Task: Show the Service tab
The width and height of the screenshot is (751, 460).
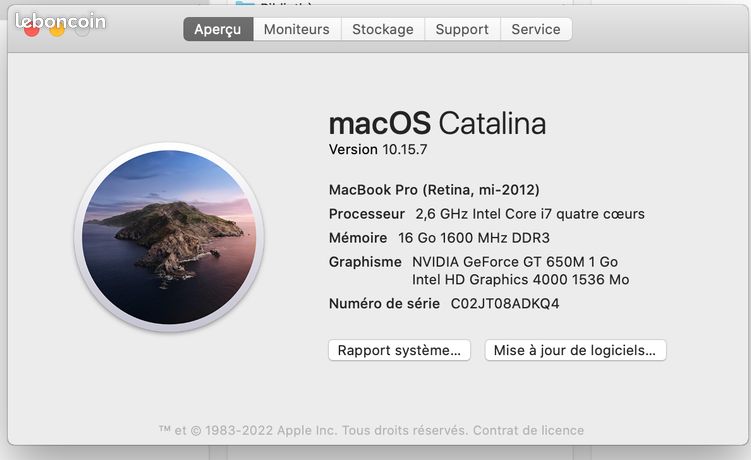Action: (x=536, y=29)
